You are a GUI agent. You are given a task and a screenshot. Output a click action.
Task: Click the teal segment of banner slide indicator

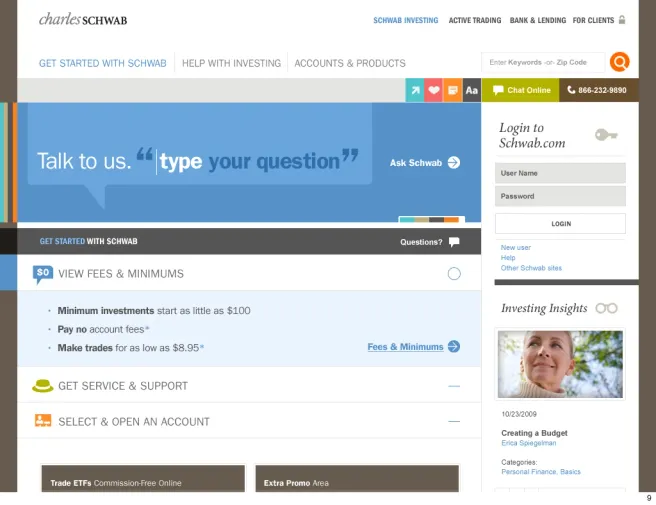pyautogui.click(x=407, y=220)
